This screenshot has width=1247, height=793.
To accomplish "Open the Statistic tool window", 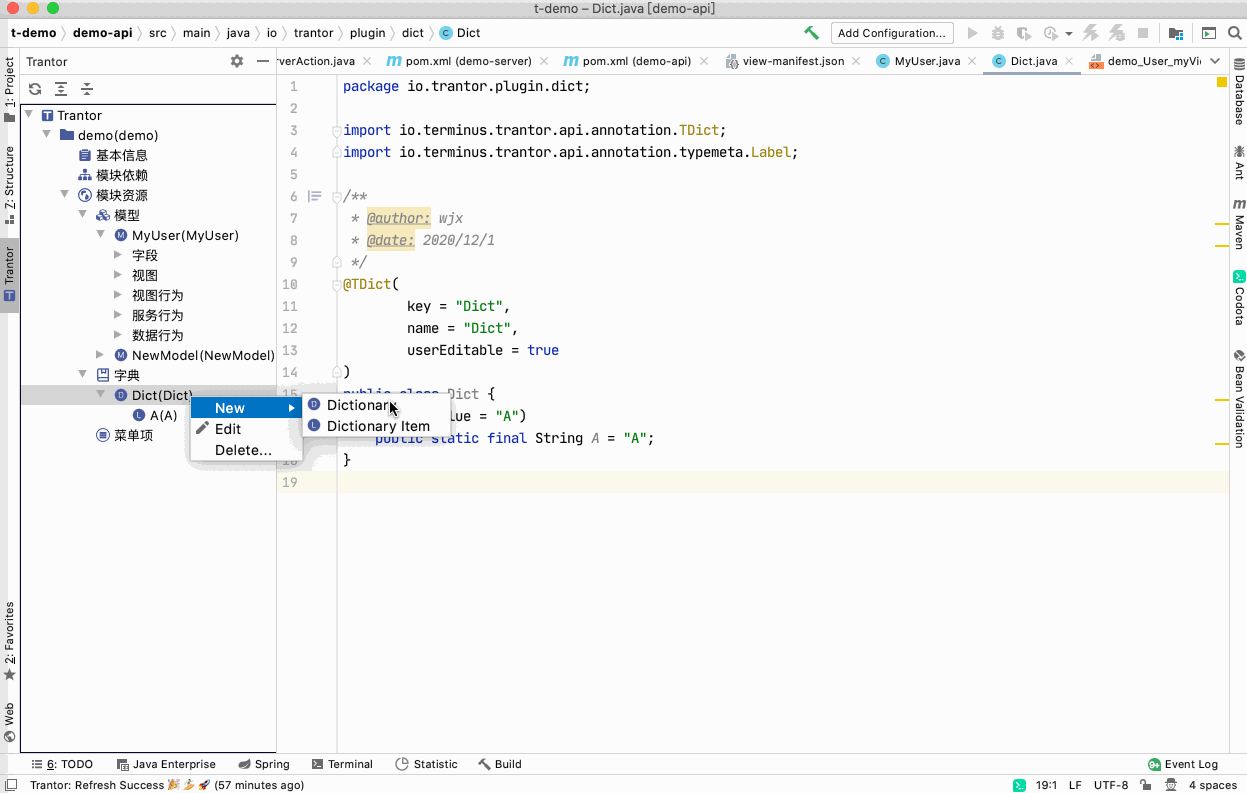I will [x=426, y=764].
